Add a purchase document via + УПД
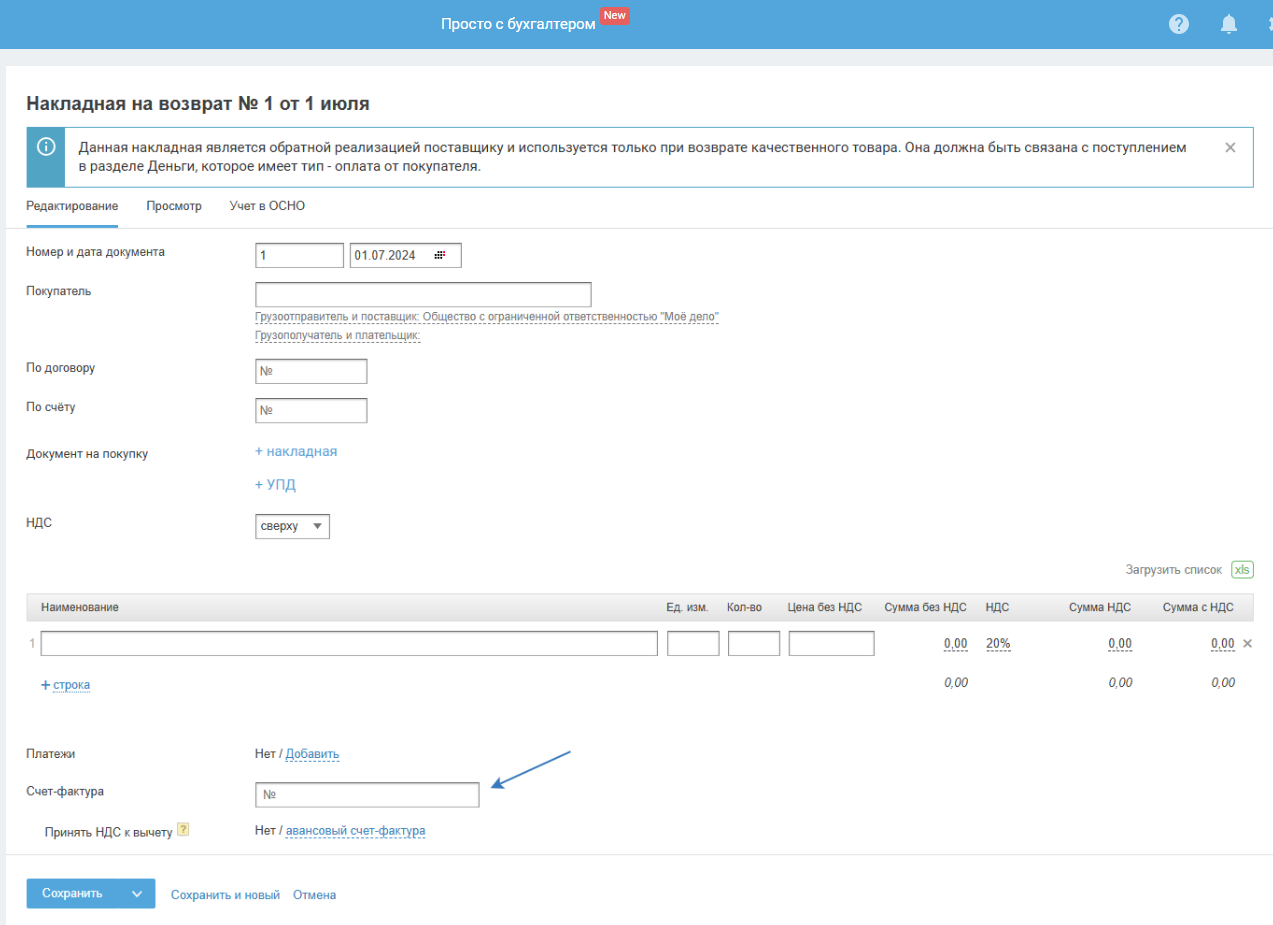1273x925 pixels. pyautogui.click(x=275, y=485)
